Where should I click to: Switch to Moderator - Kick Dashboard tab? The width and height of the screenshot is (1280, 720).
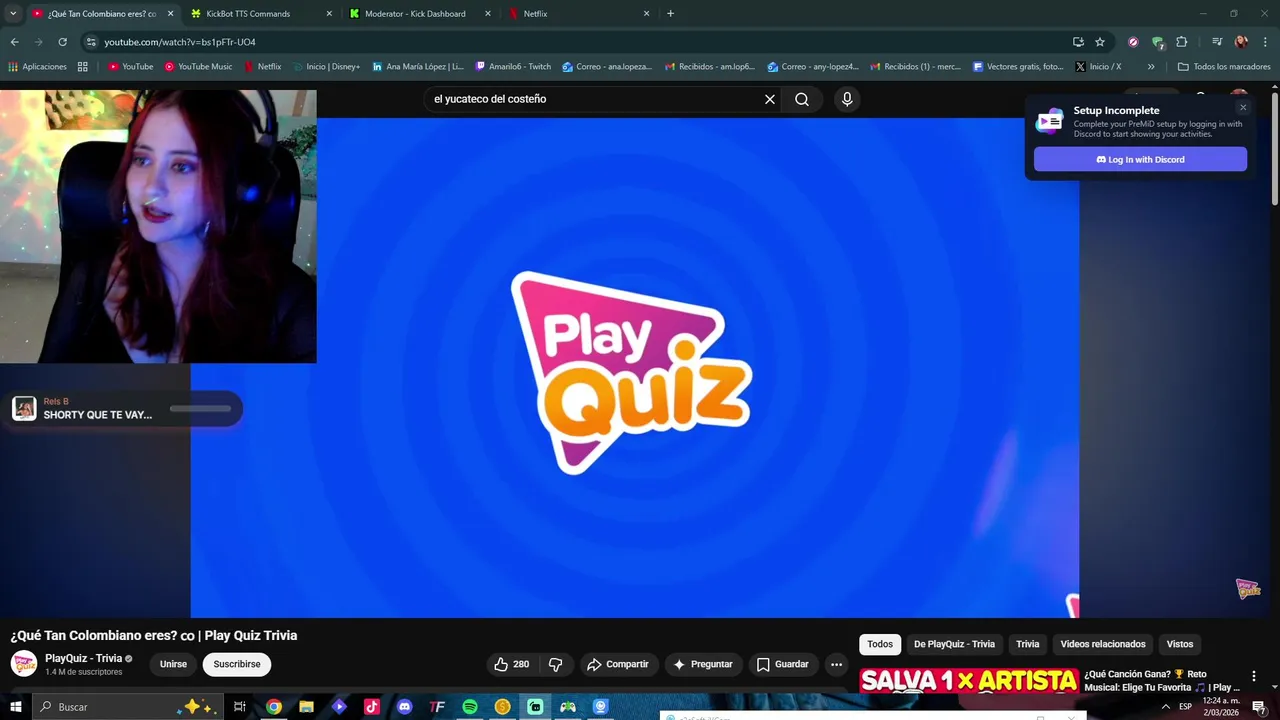point(420,14)
